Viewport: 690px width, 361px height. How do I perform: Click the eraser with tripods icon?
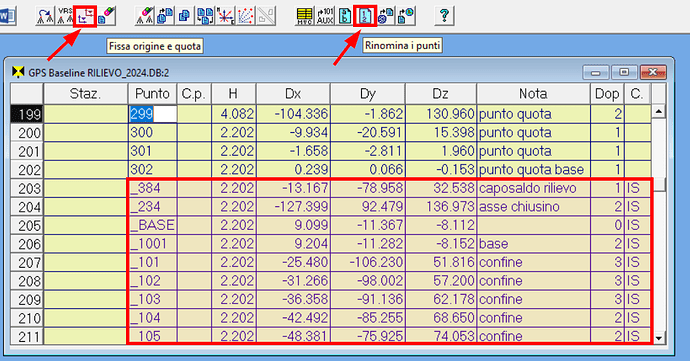[x=145, y=16]
